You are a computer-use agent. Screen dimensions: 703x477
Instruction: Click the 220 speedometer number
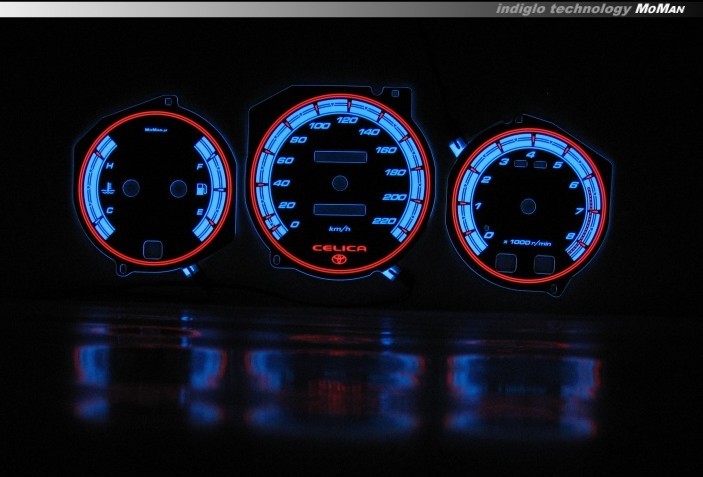pyautogui.click(x=385, y=221)
